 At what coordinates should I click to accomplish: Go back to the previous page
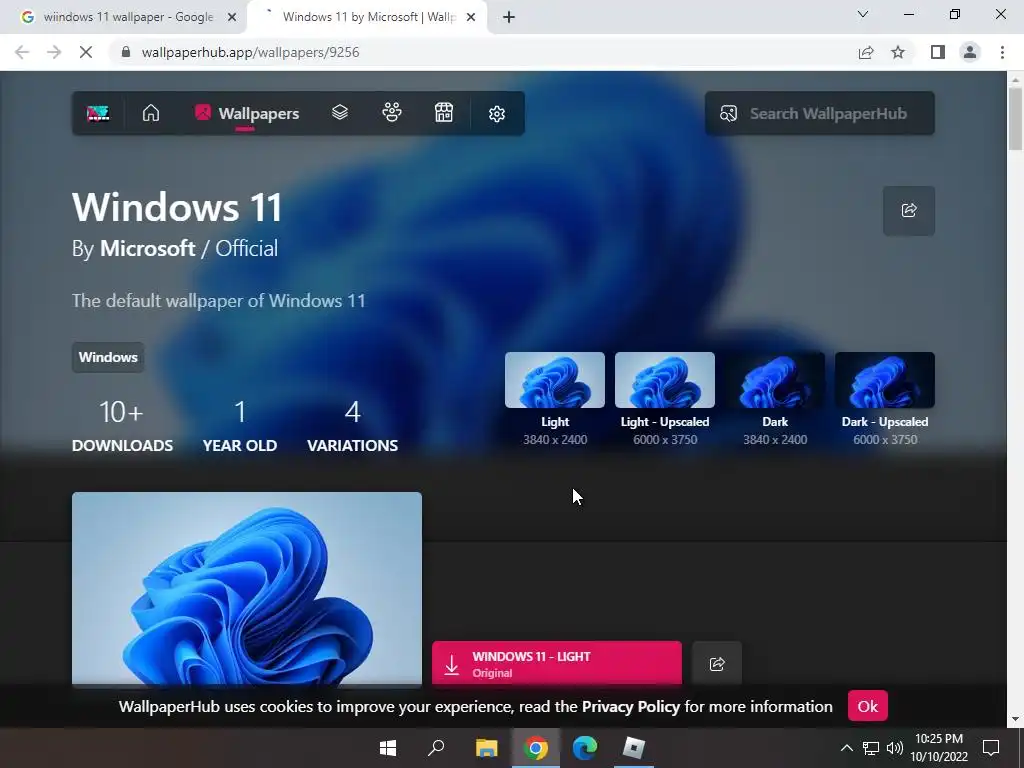[22, 52]
